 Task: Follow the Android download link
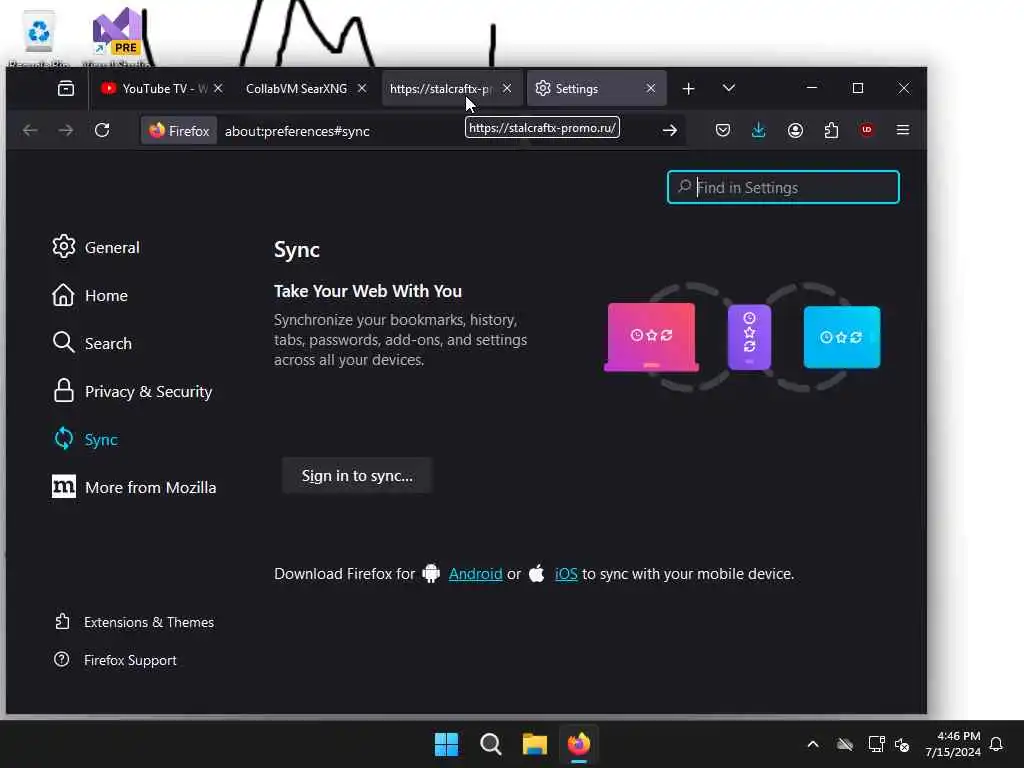pos(475,573)
